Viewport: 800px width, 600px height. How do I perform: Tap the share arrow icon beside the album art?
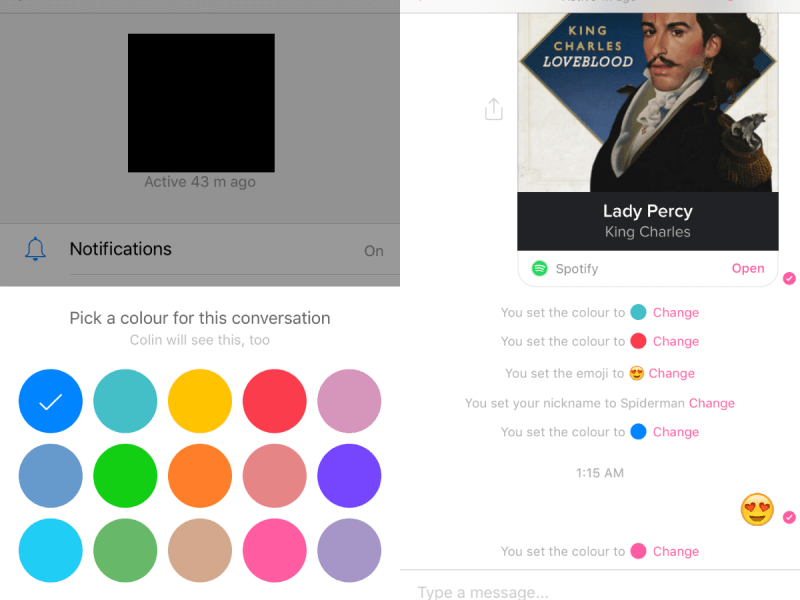coord(493,110)
